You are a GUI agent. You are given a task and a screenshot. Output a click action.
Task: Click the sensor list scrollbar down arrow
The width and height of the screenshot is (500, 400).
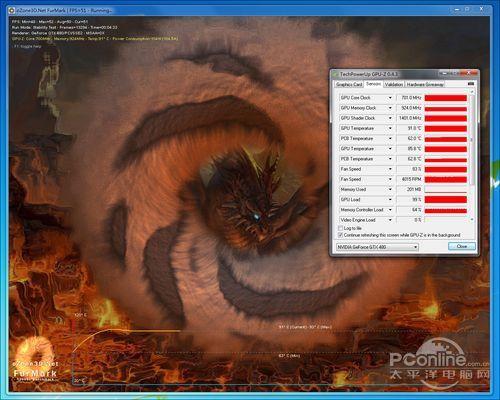(x=472, y=220)
